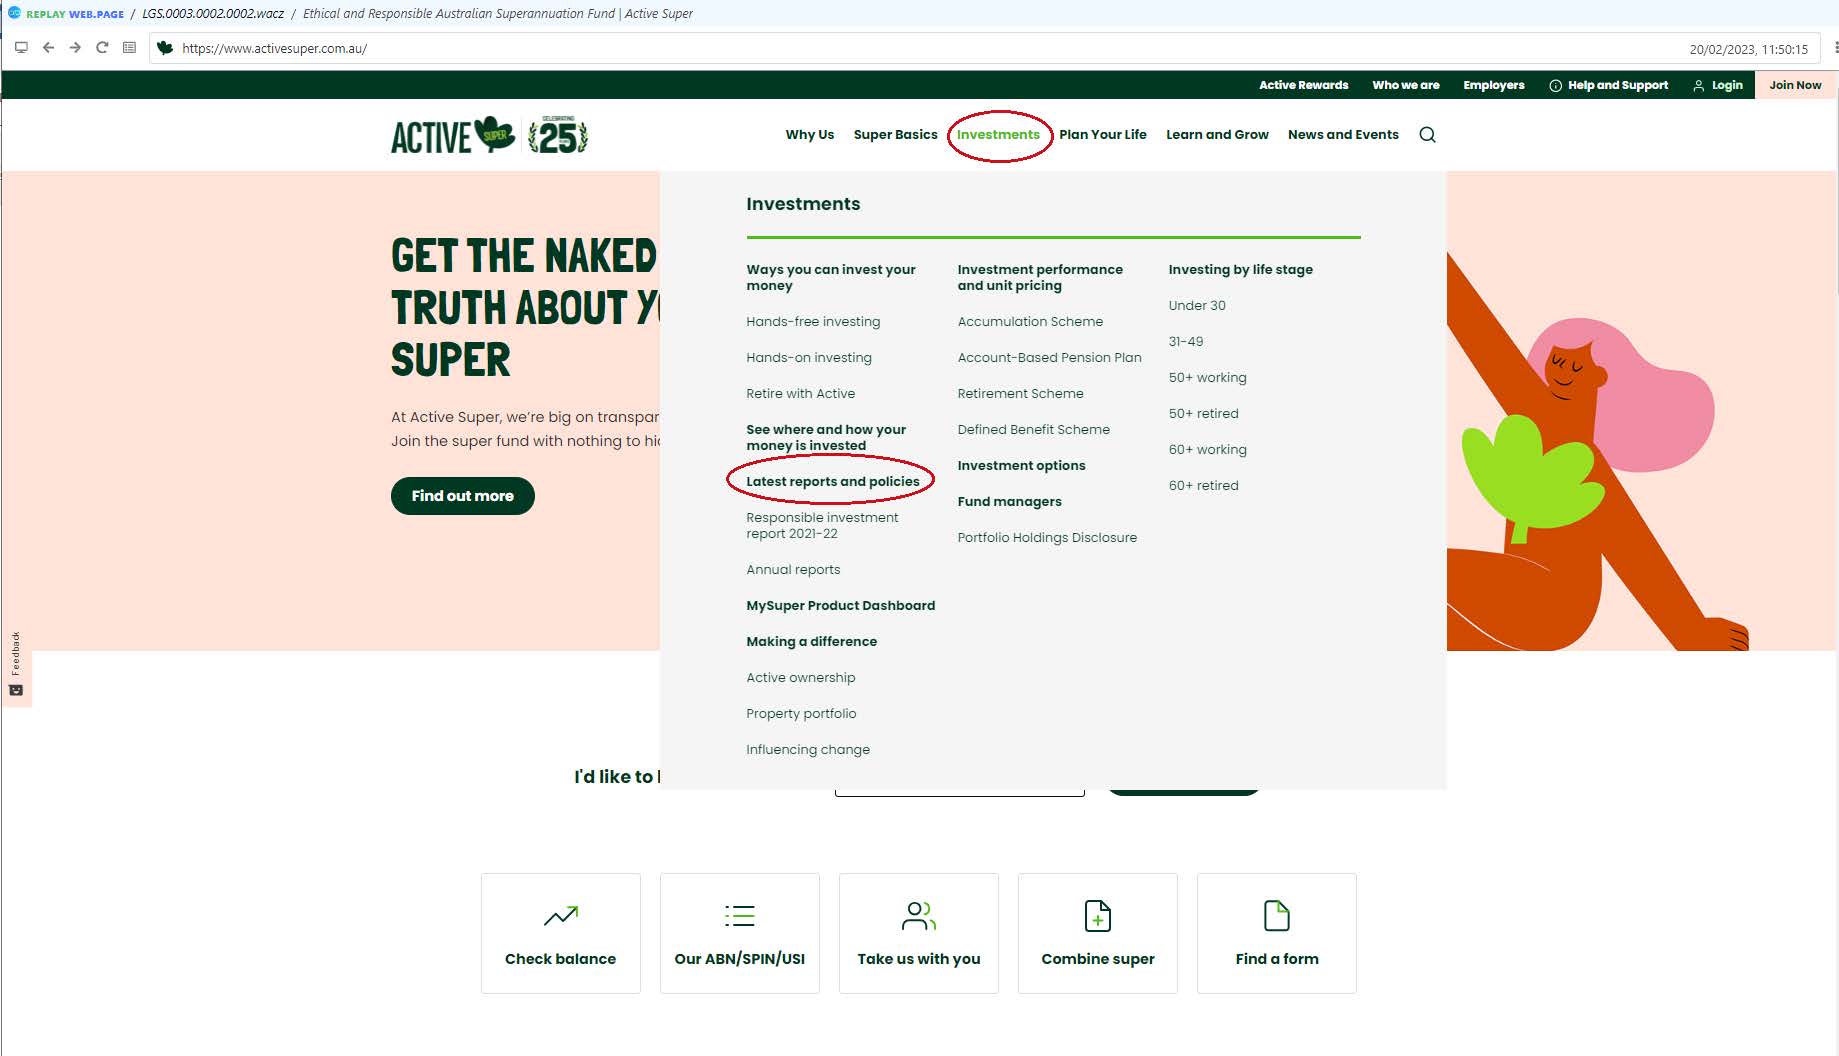The width and height of the screenshot is (1839, 1056).
Task: Click the browser forward arrow
Action: pyautogui.click(x=75, y=48)
